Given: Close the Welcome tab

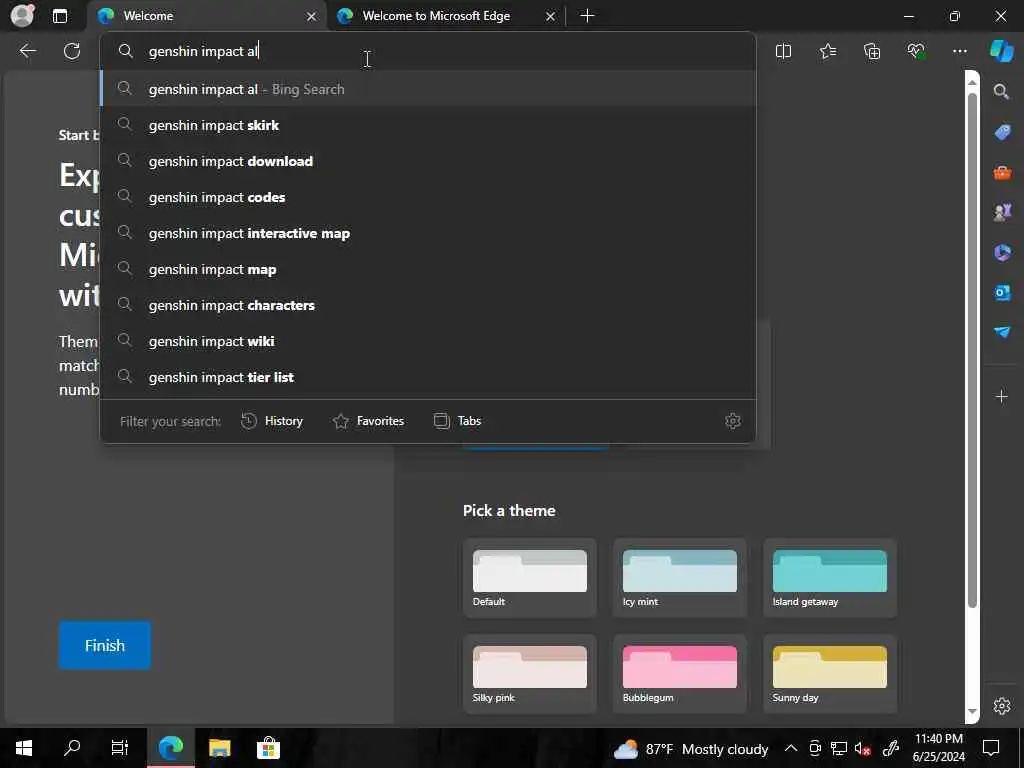Looking at the screenshot, I should point(312,16).
